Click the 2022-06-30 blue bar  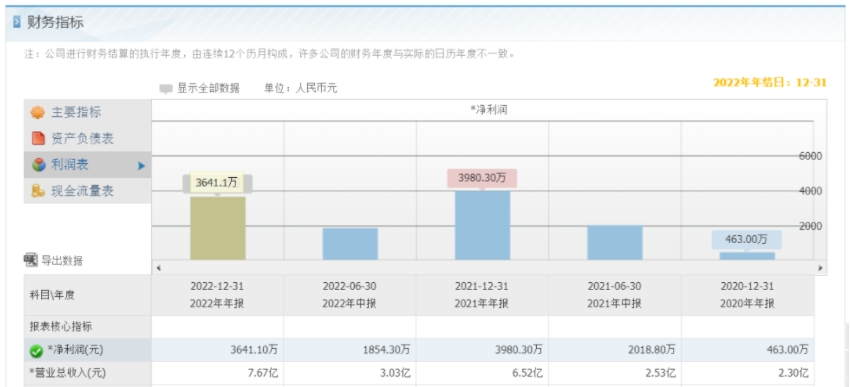[350, 244]
